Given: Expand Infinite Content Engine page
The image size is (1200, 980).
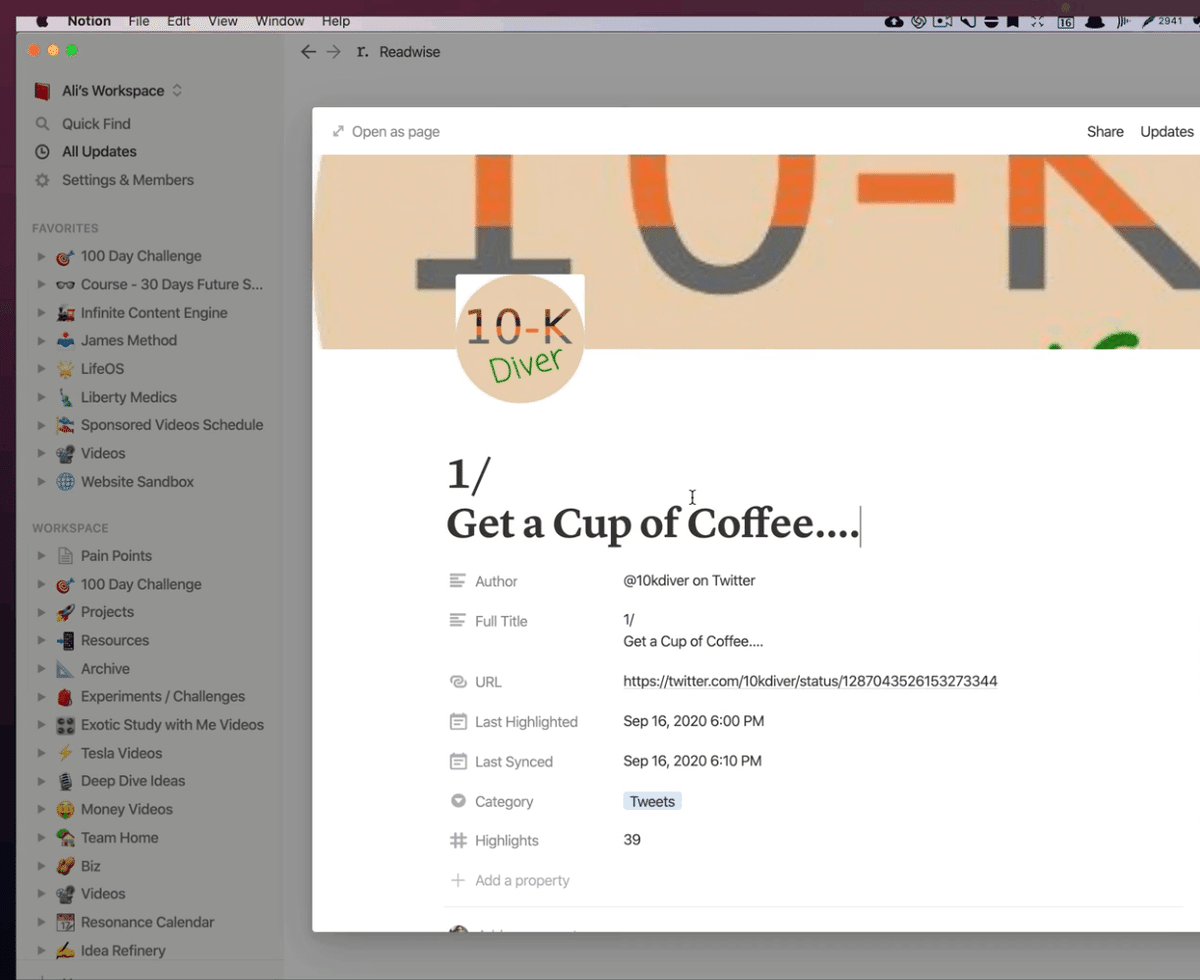Looking at the screenshot, I should pos(41,313).
